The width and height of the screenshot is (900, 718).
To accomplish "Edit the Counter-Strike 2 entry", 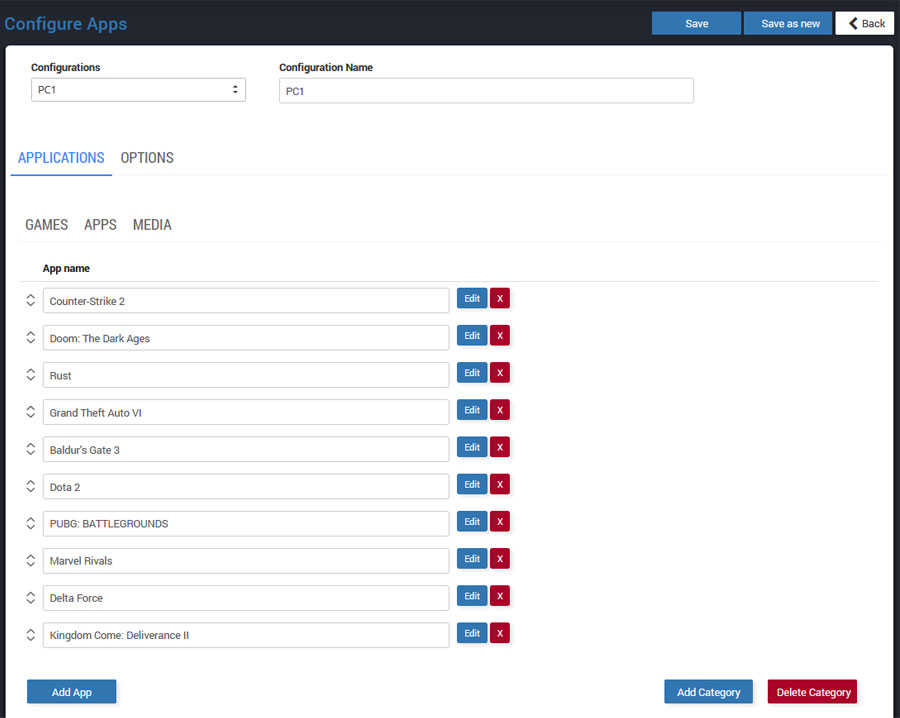I will pos(472,298).
